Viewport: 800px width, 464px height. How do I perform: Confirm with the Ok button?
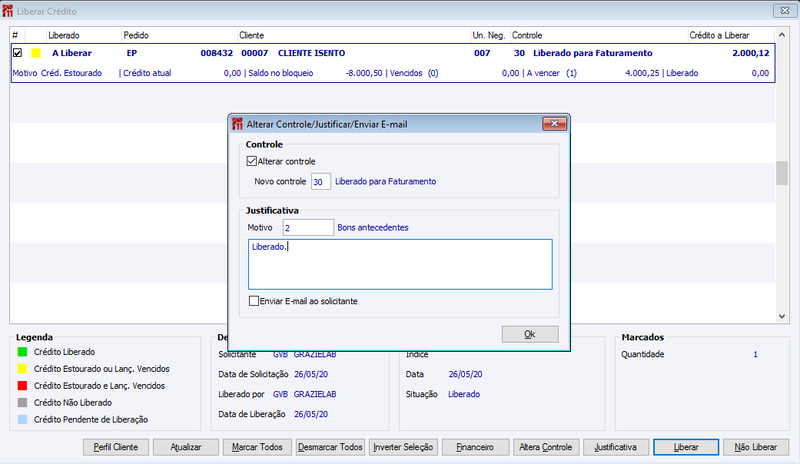click(x=530, y=334)
